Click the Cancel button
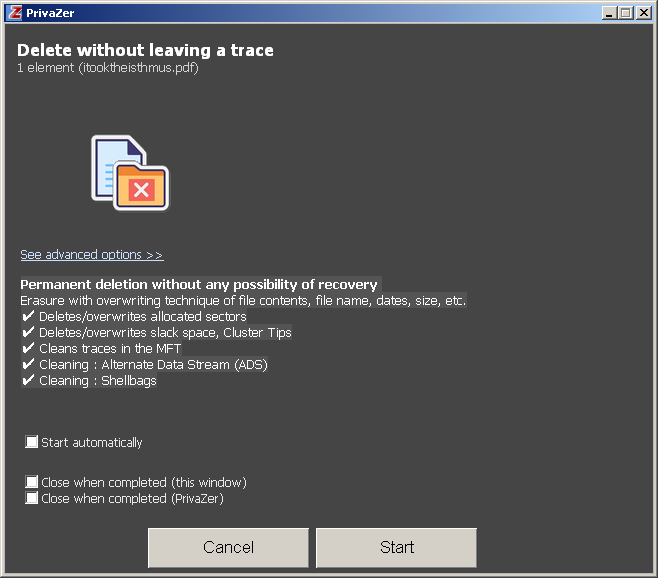 point(228,547)
